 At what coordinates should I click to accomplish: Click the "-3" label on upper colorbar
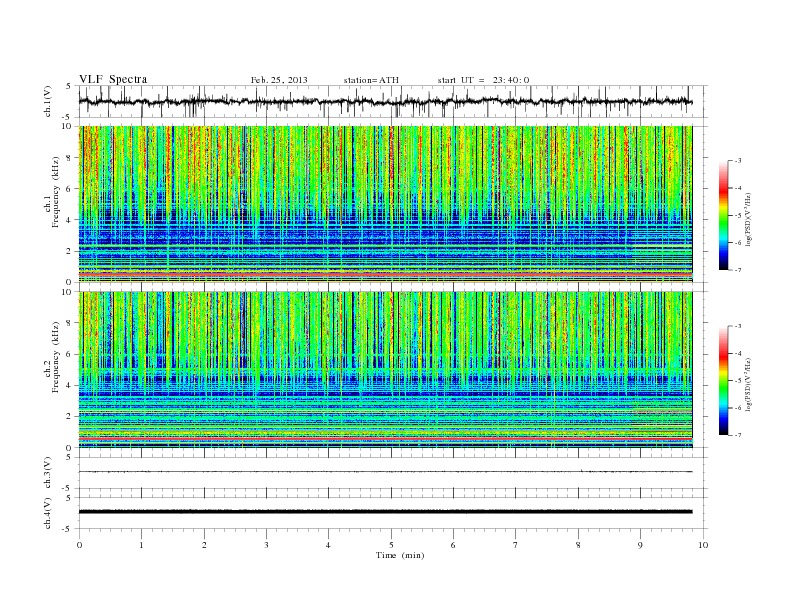click(738, 161)
